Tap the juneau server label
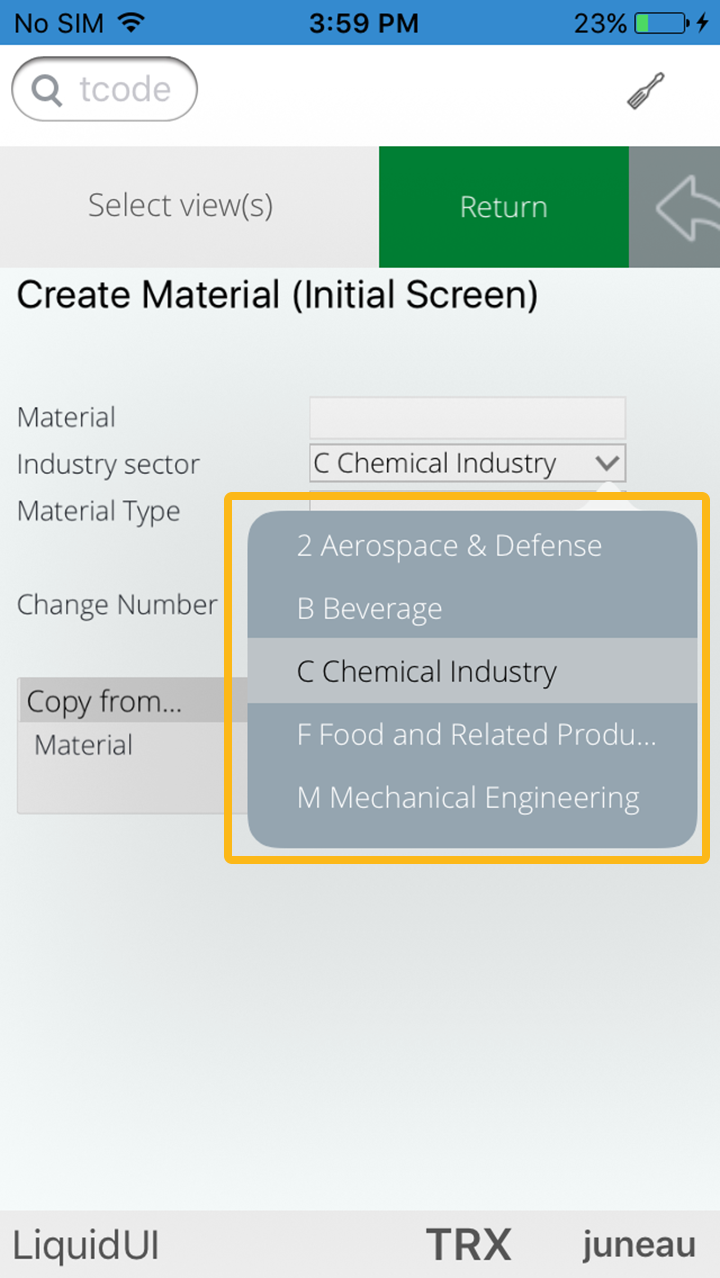This screenshot has width=720, height=1278. [x=639, y=1245]
